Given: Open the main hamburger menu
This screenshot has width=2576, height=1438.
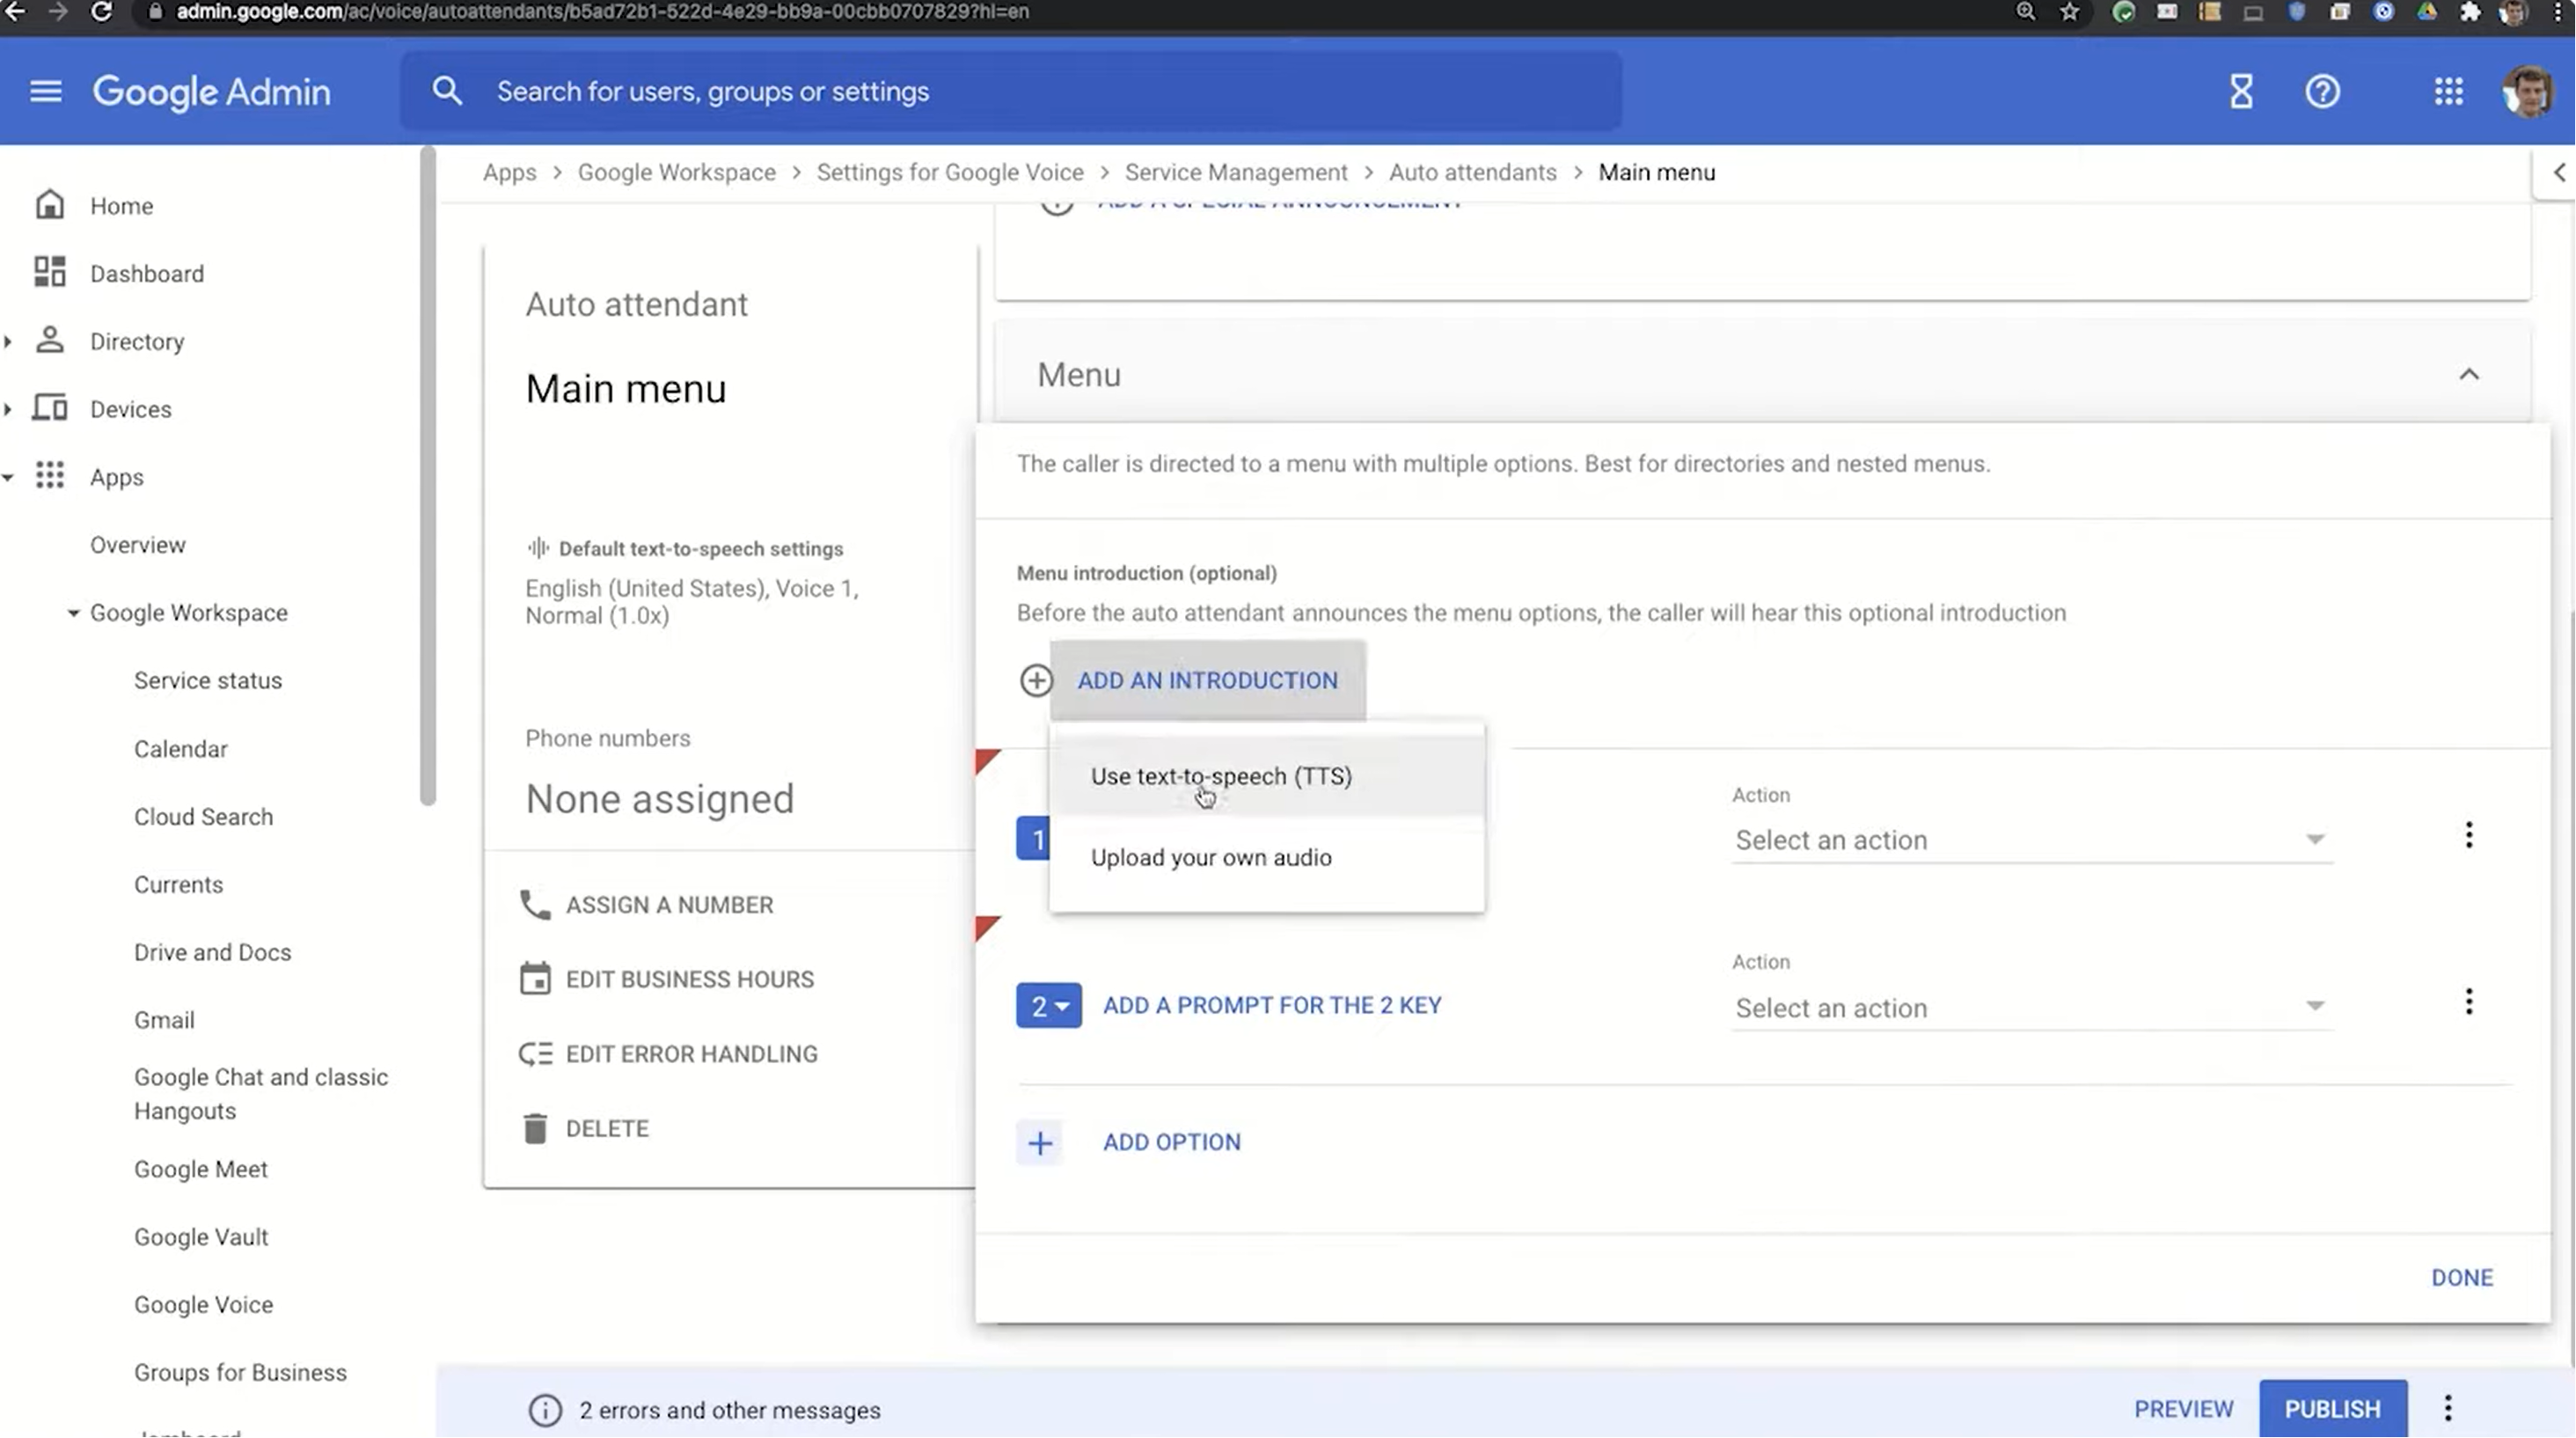Looking at the screenshot, I should pyautogui.click(x=46, y=92).
